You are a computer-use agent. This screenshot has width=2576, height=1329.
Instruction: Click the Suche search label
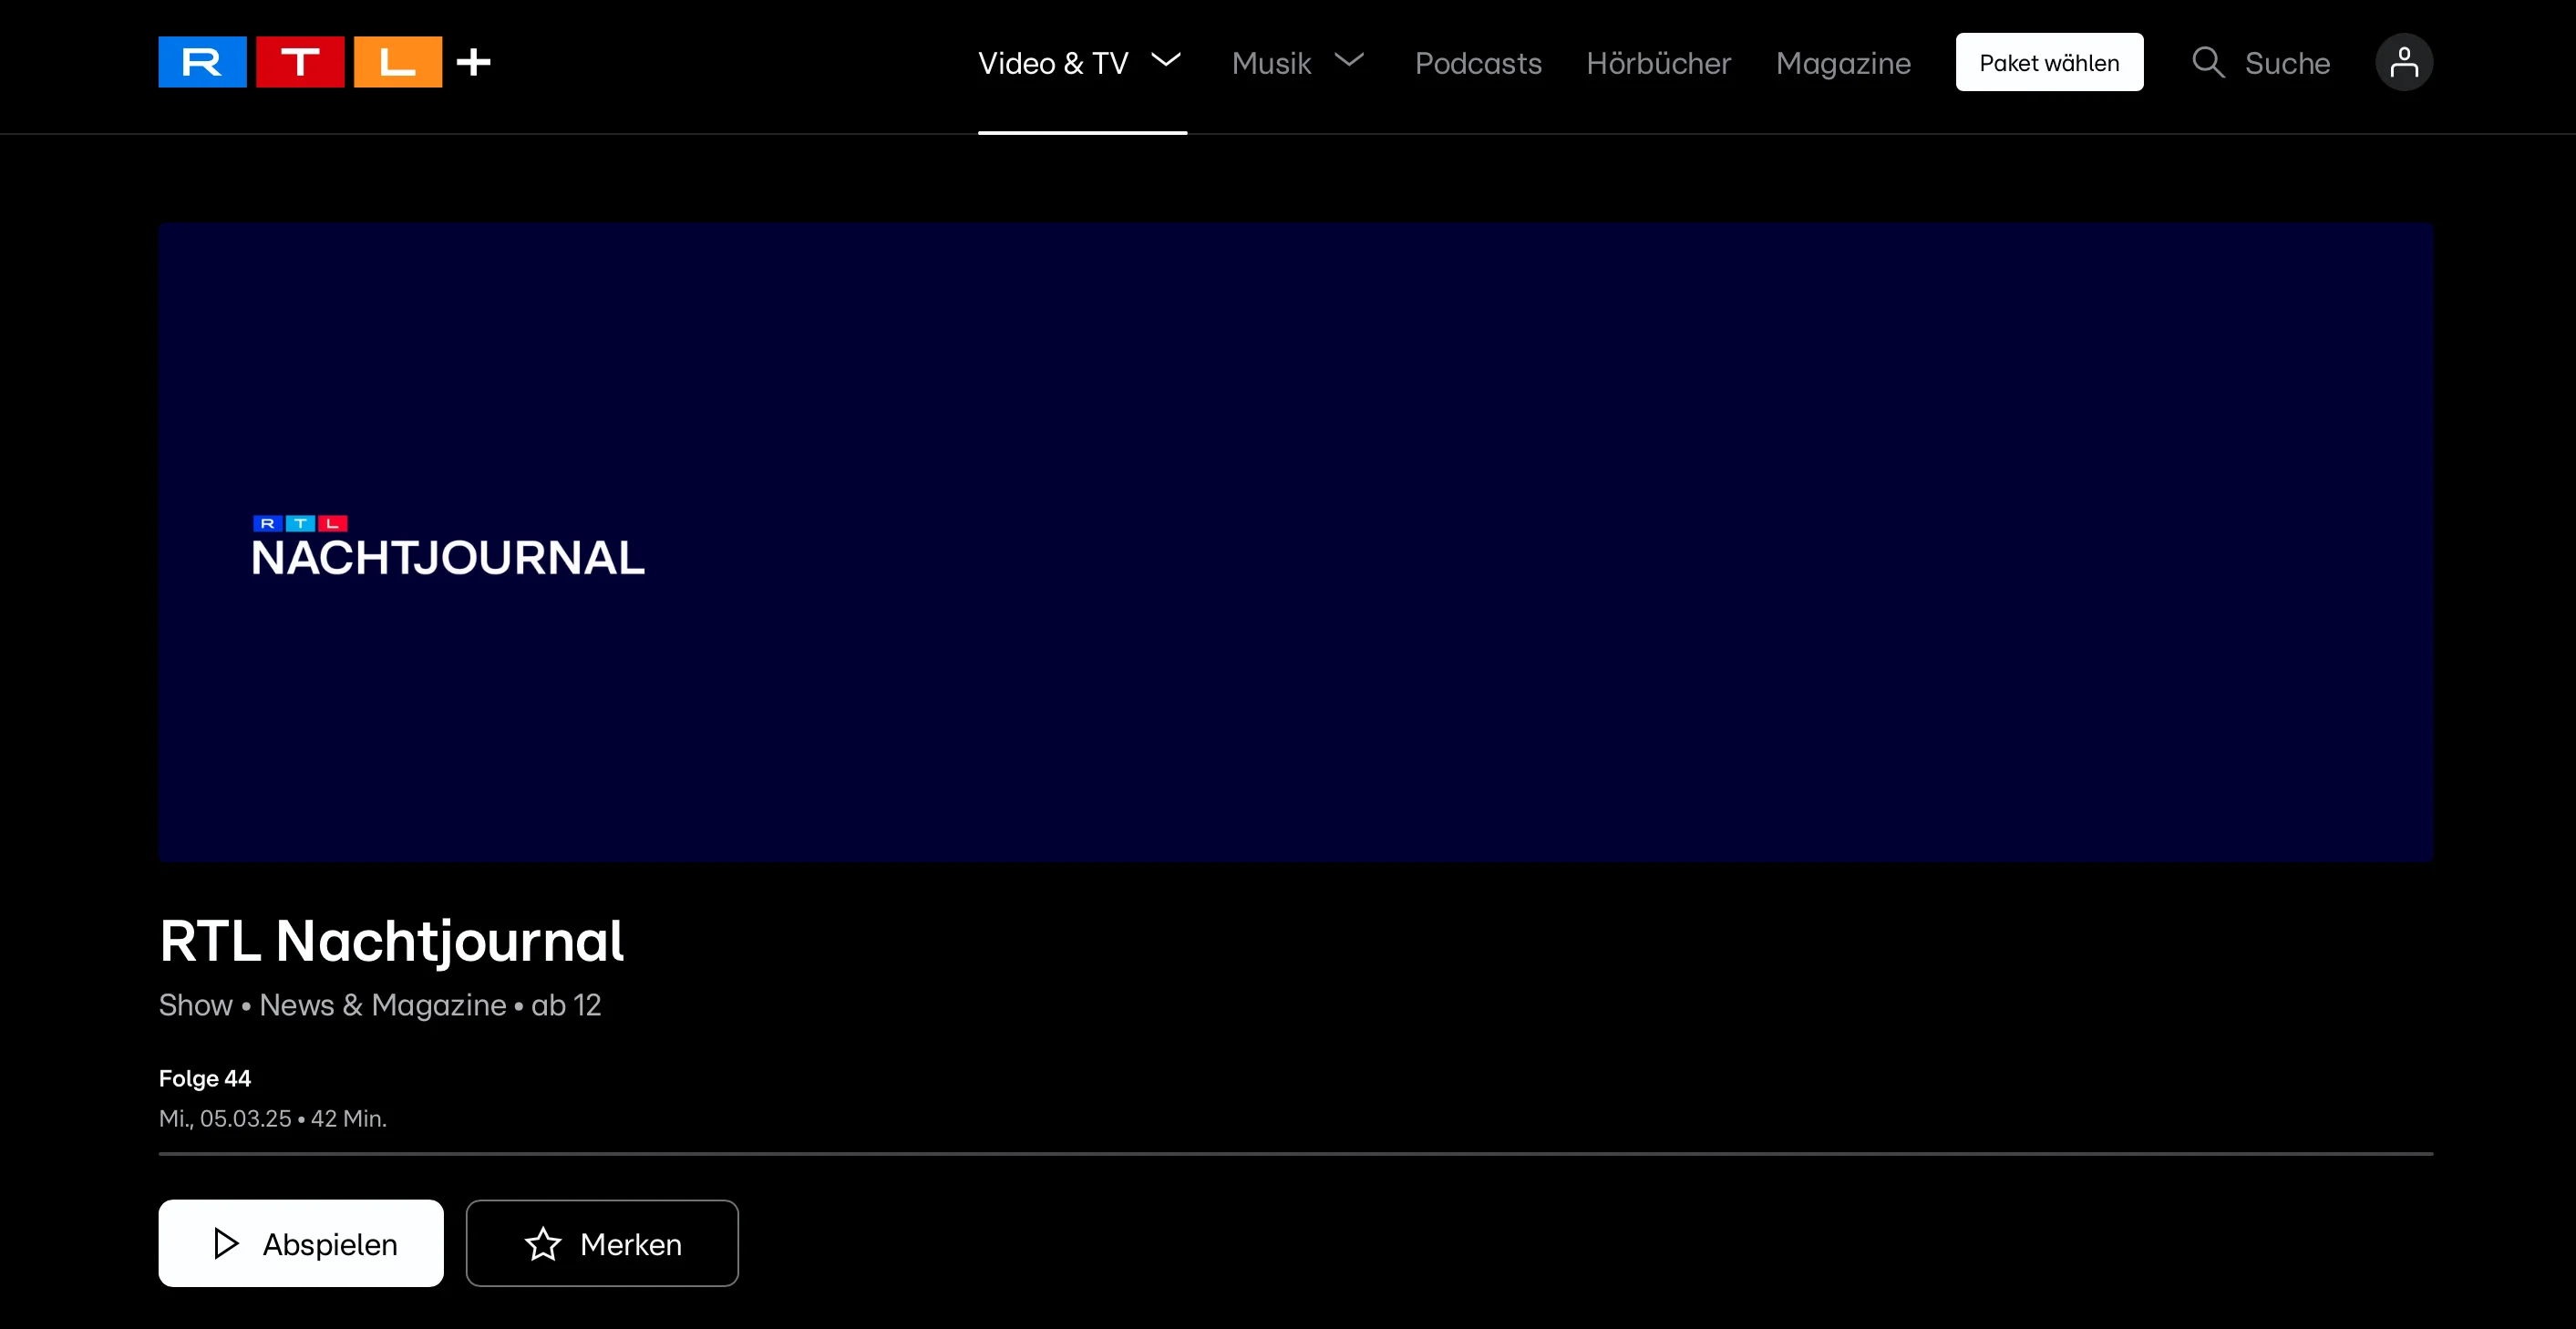2287,63
